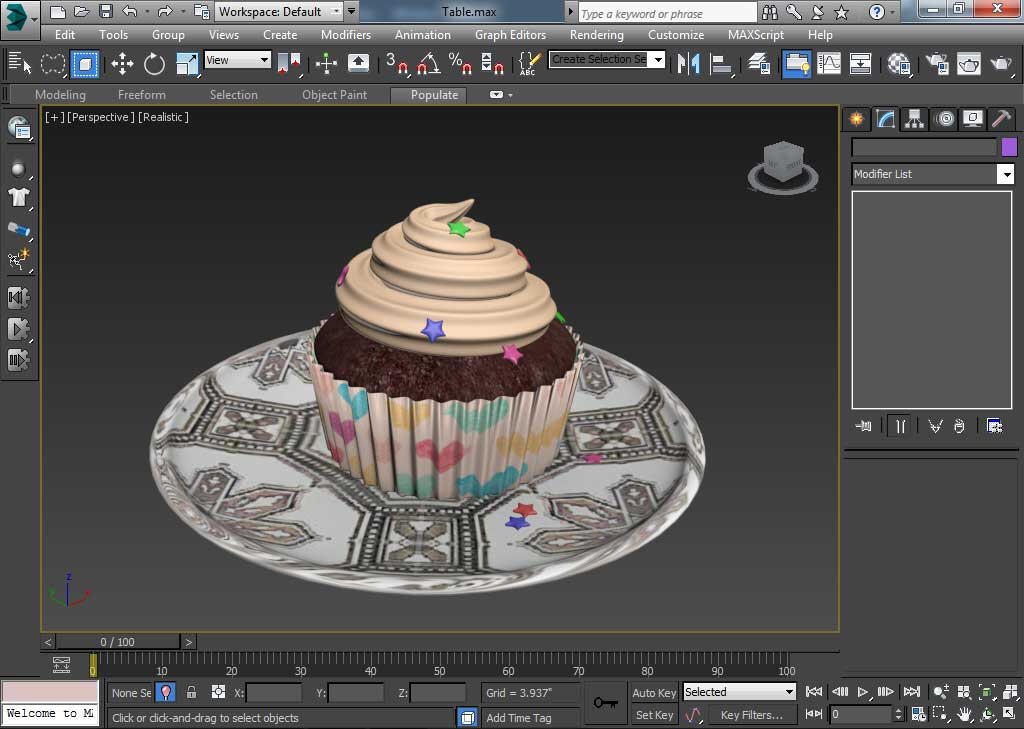Open the Material Editor from toolbar

(x=898, y=64)
